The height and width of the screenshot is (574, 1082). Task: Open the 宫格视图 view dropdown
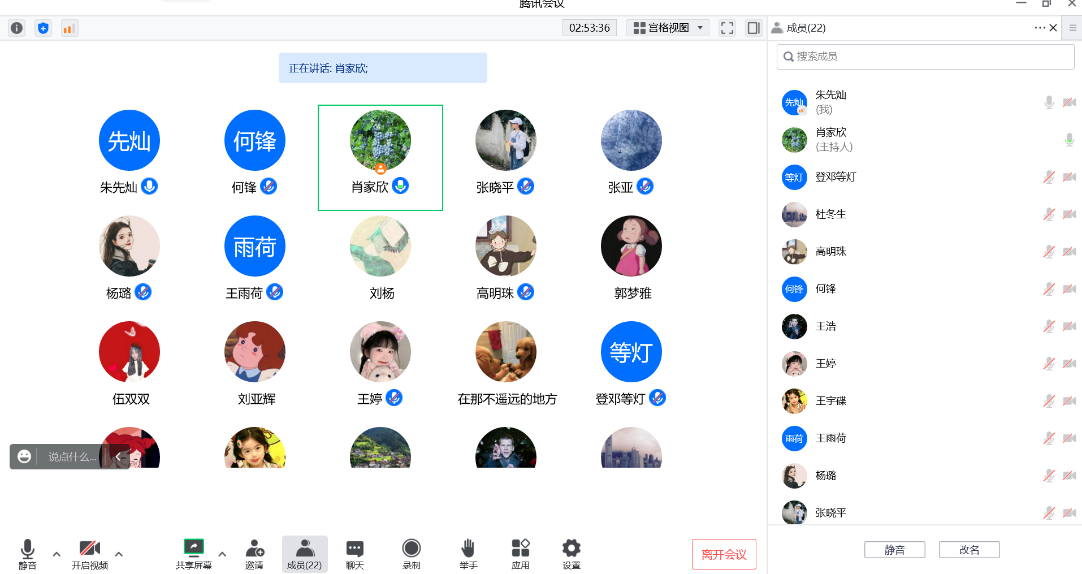667,28
